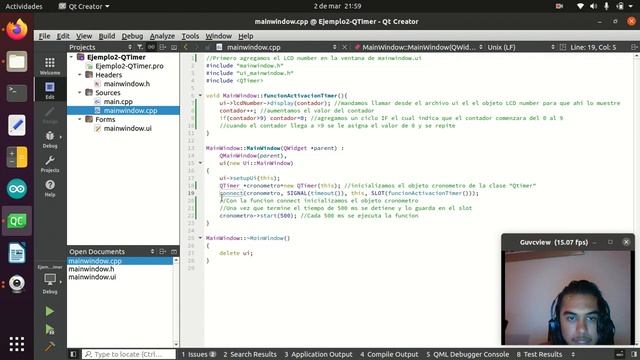Toggle the right sidebar button in status bar

634,354
